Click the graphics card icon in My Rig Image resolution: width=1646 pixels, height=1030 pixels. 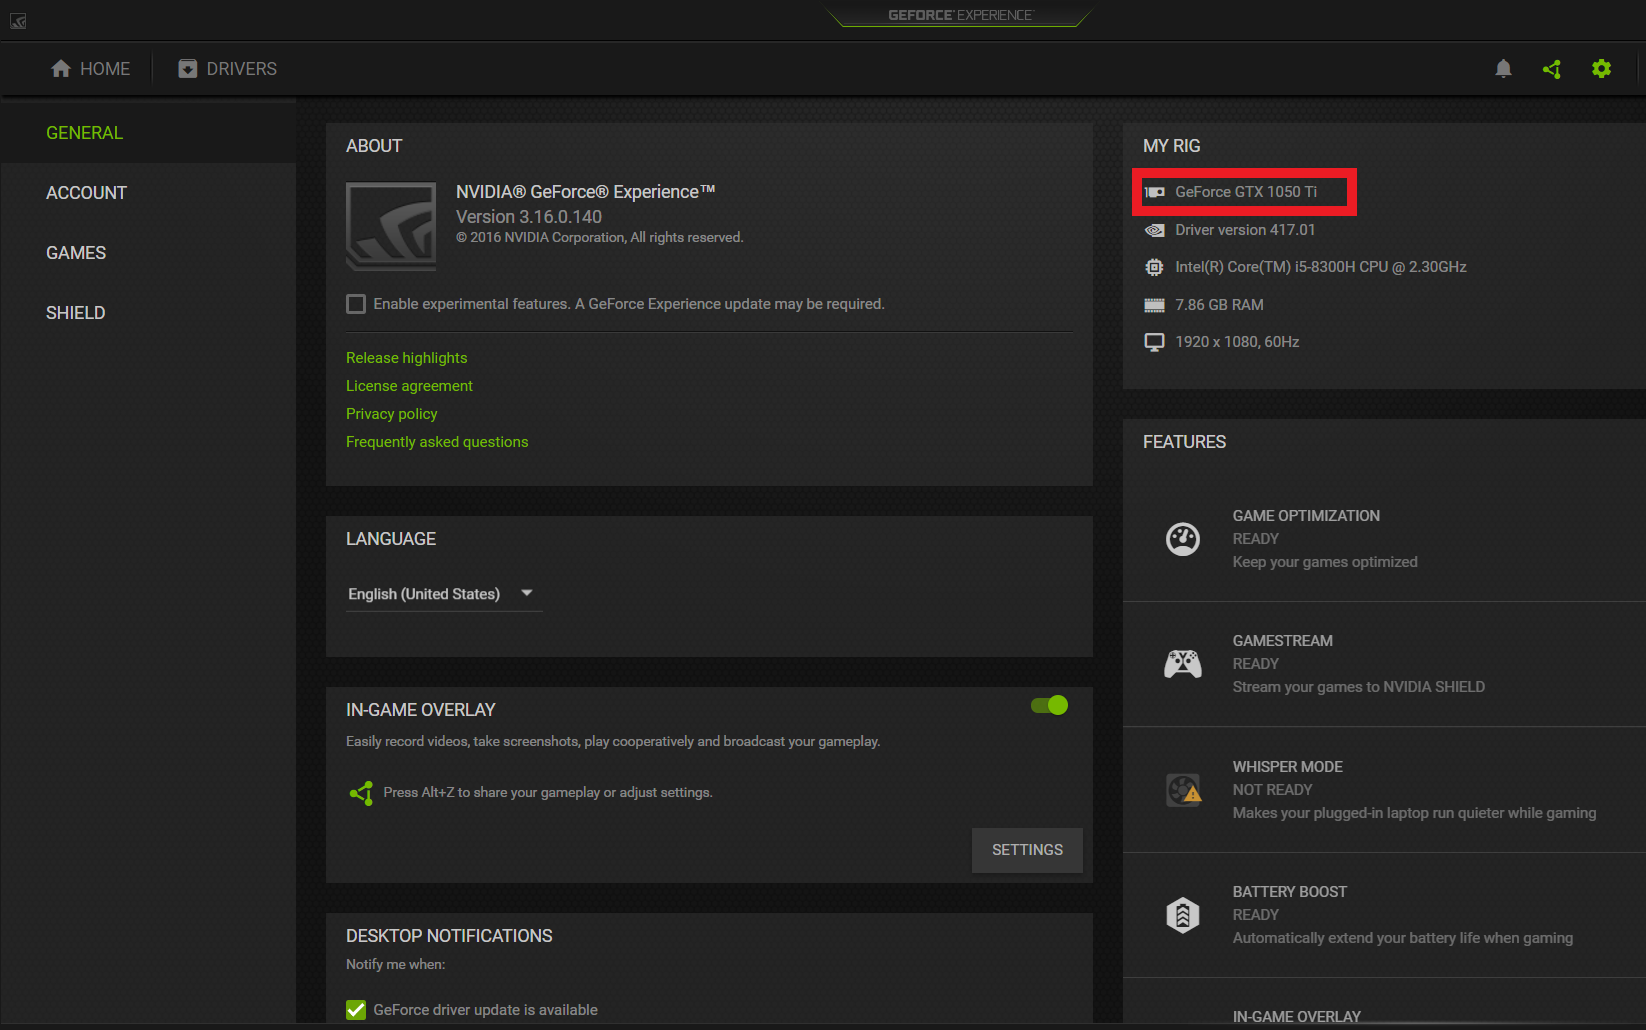[1154, 192]
